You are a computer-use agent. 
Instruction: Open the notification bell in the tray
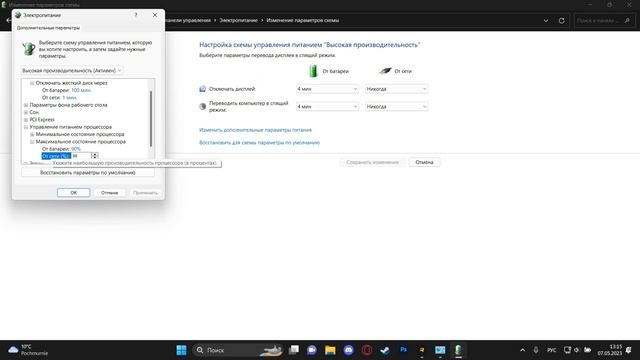tap(629, 350)
